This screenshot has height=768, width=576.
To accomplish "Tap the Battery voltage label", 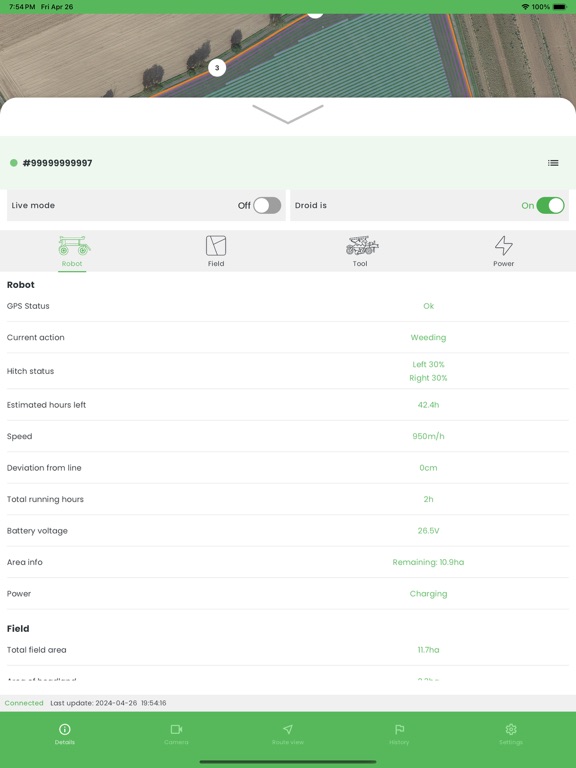I will point(37,531).
